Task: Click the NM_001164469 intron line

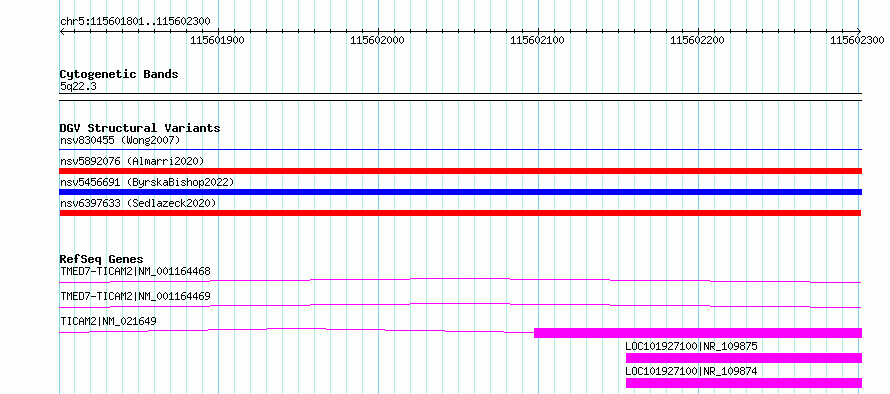Action: 460,305
